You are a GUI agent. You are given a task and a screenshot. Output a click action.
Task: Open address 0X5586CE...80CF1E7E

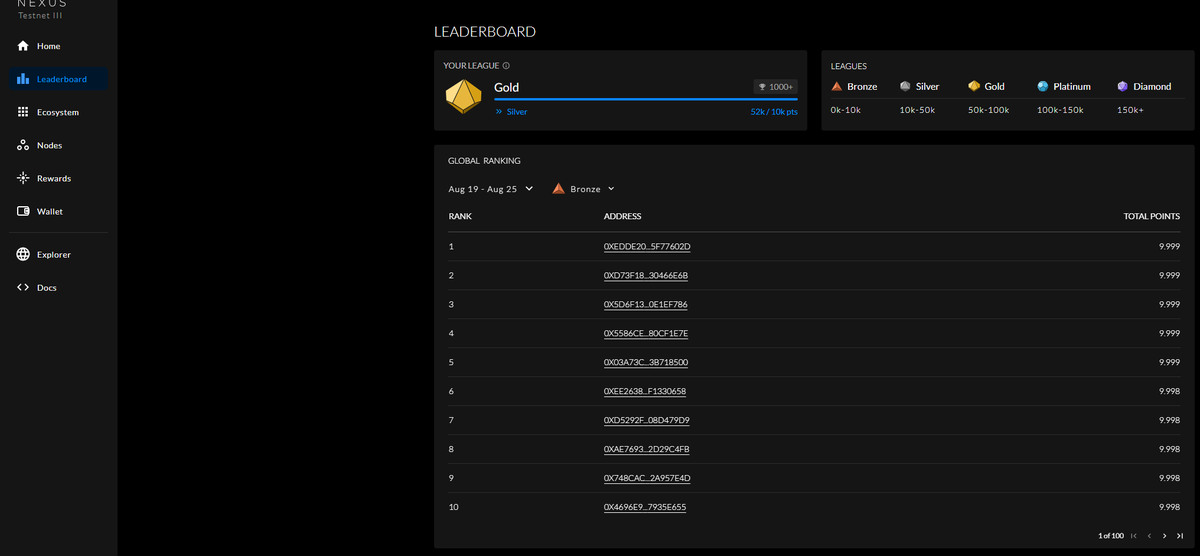(646, 333)
